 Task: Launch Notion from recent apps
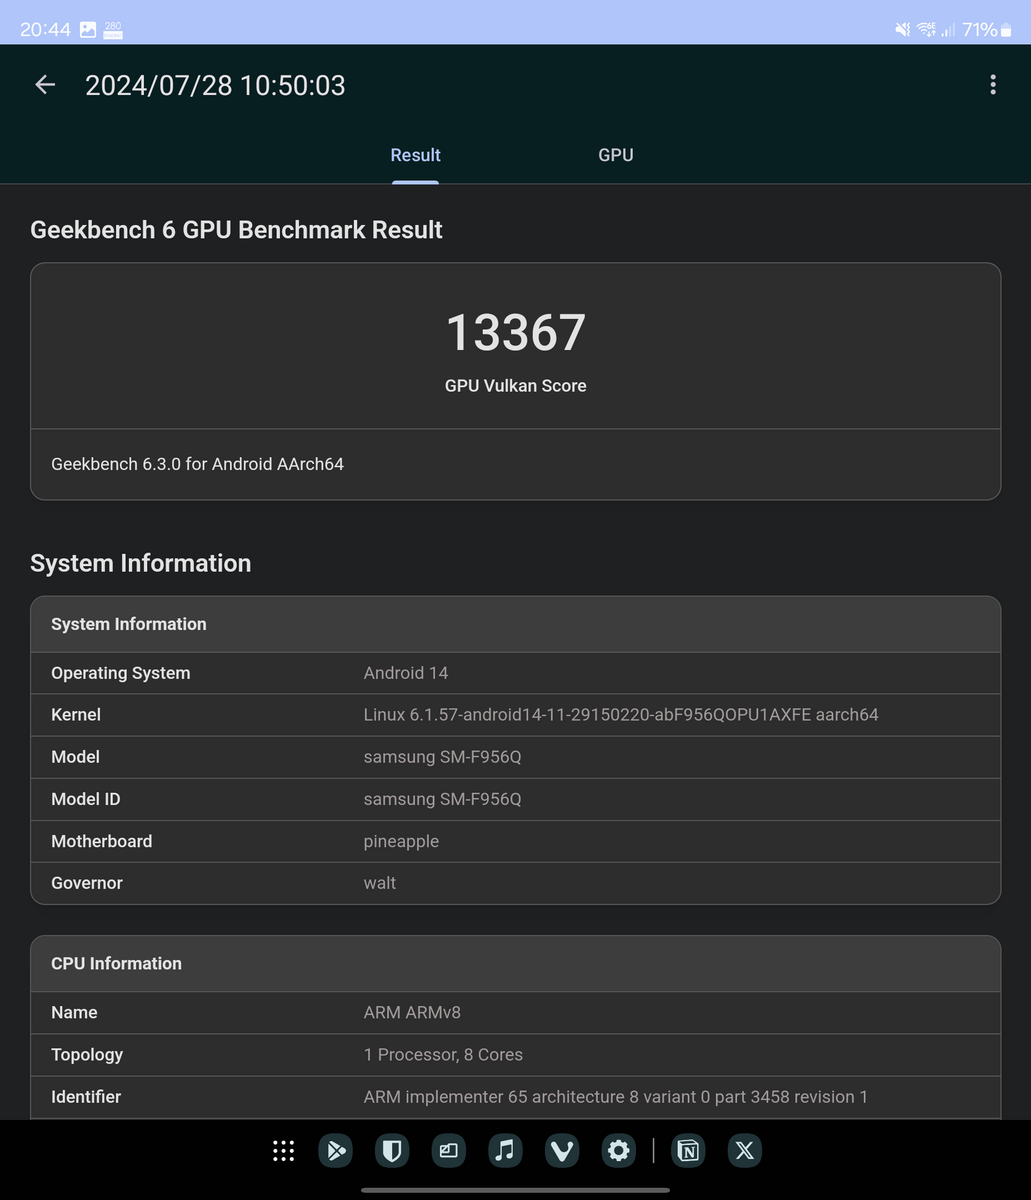tap(688, 1151)
